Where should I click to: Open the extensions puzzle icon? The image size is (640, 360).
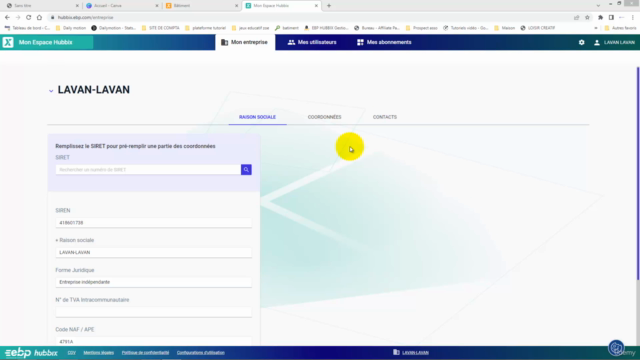tap(600, 18)
